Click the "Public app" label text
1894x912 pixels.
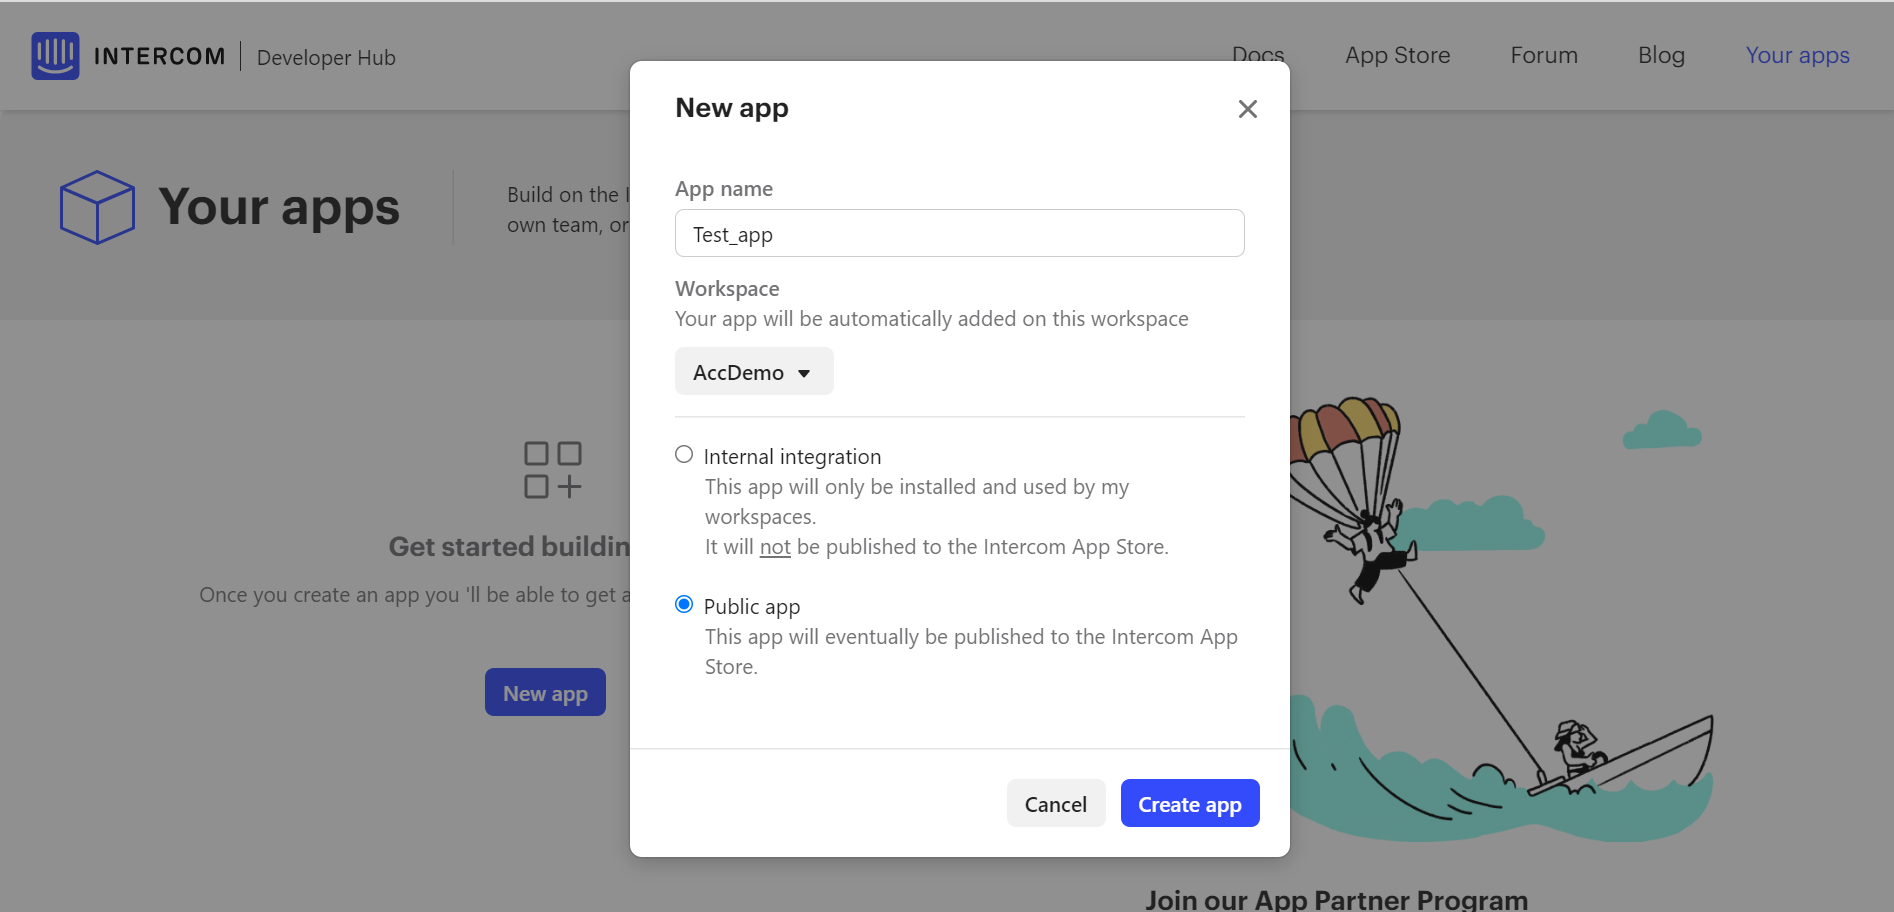(752, 606)
